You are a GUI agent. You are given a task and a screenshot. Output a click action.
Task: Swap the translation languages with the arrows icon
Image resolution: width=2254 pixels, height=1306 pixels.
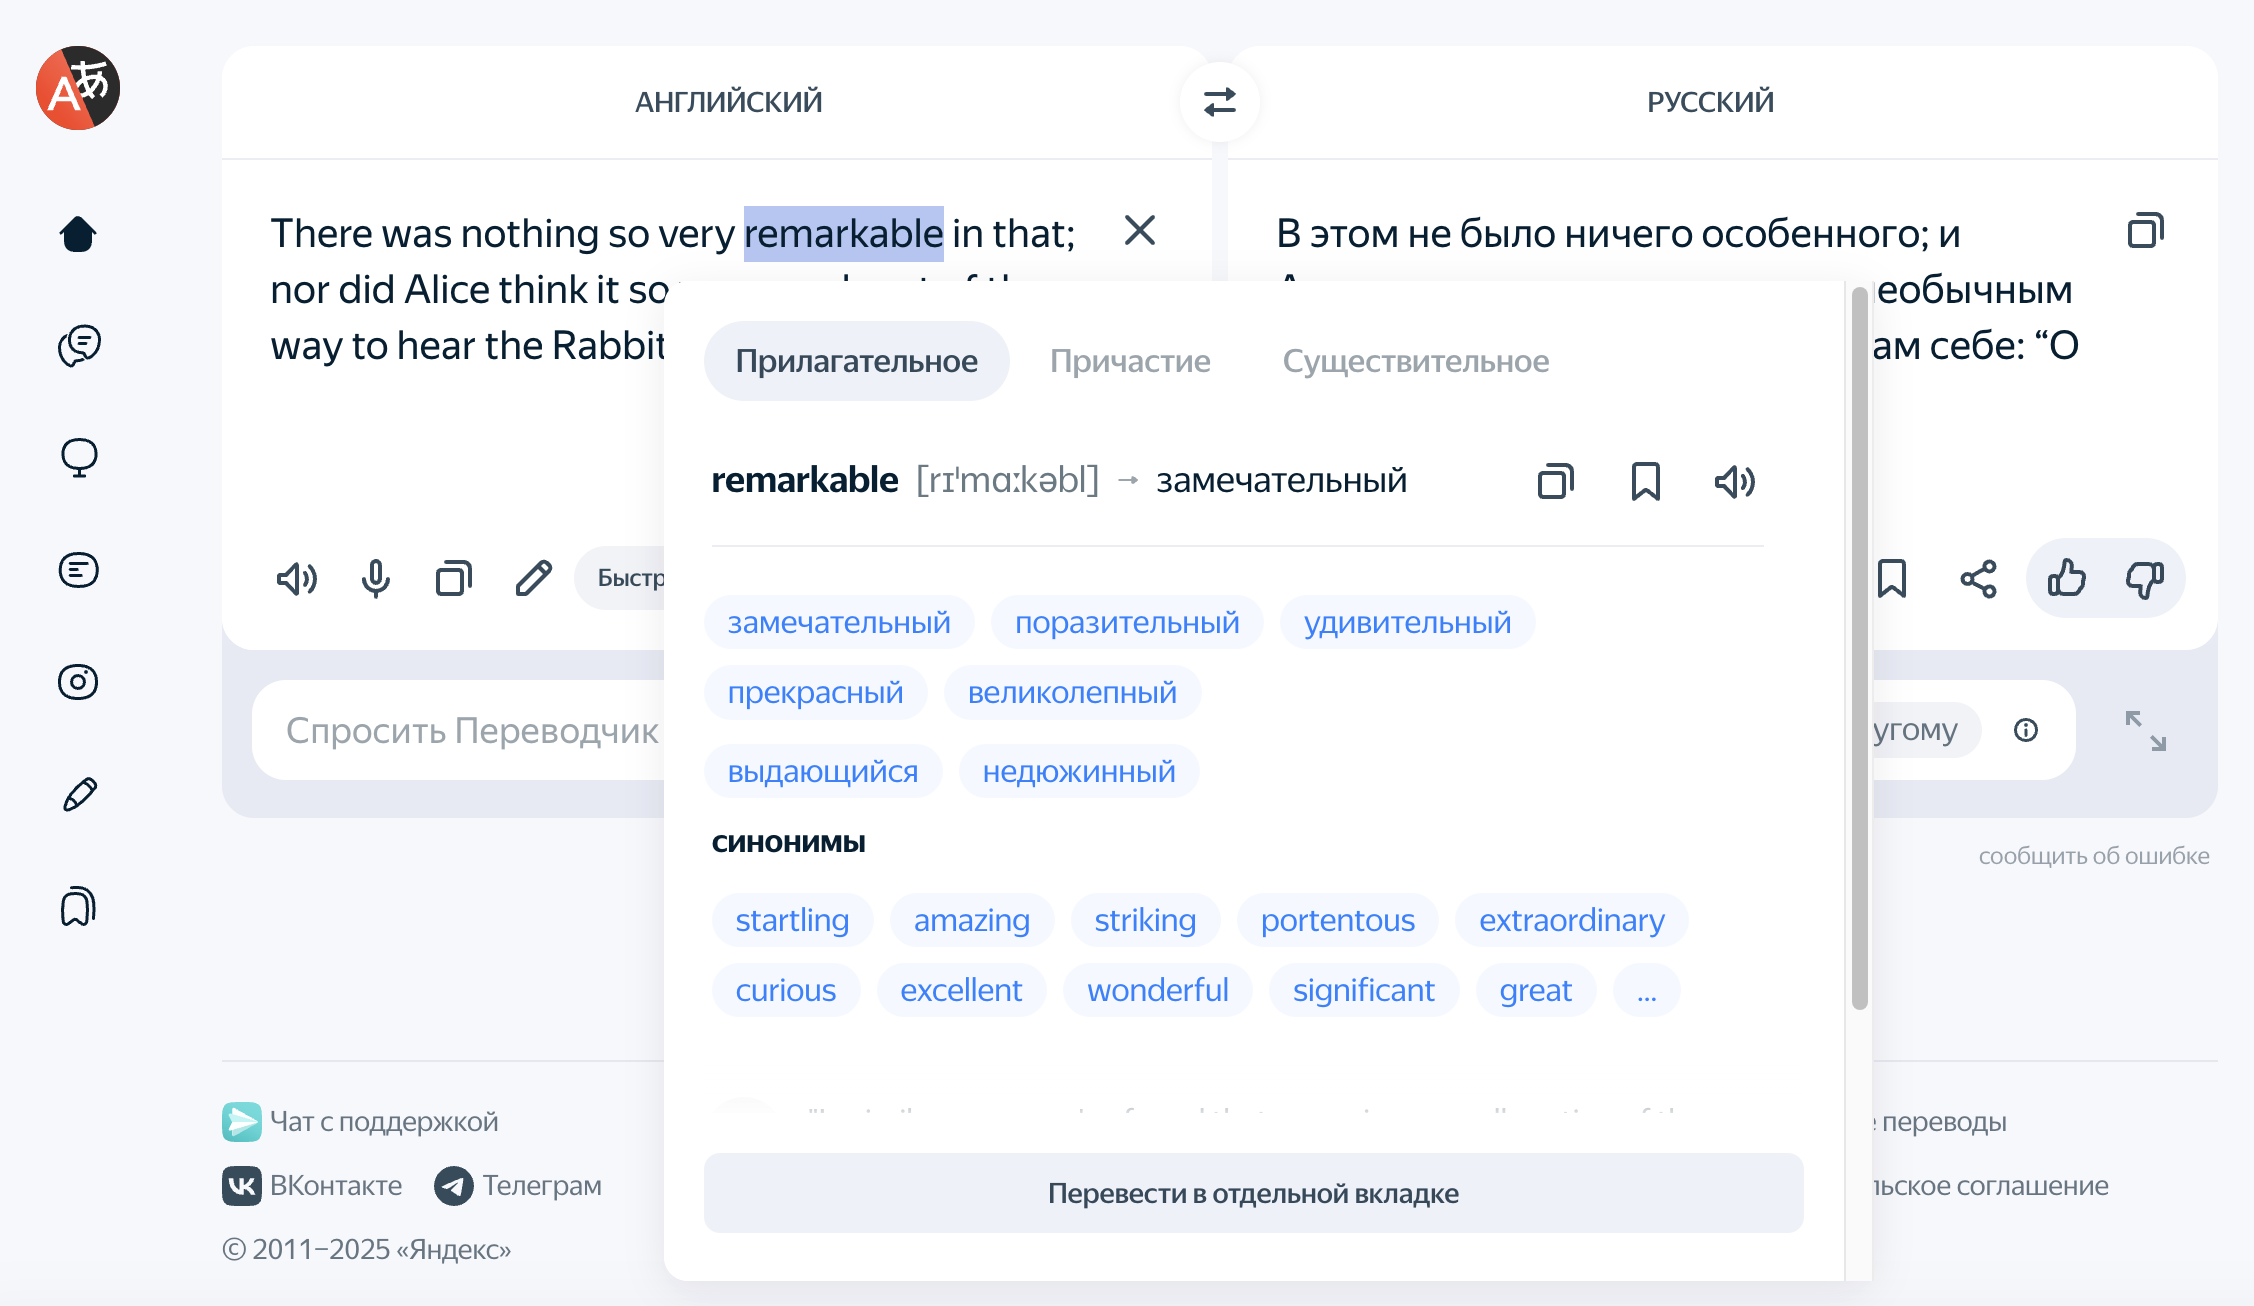coord(1219,102)
